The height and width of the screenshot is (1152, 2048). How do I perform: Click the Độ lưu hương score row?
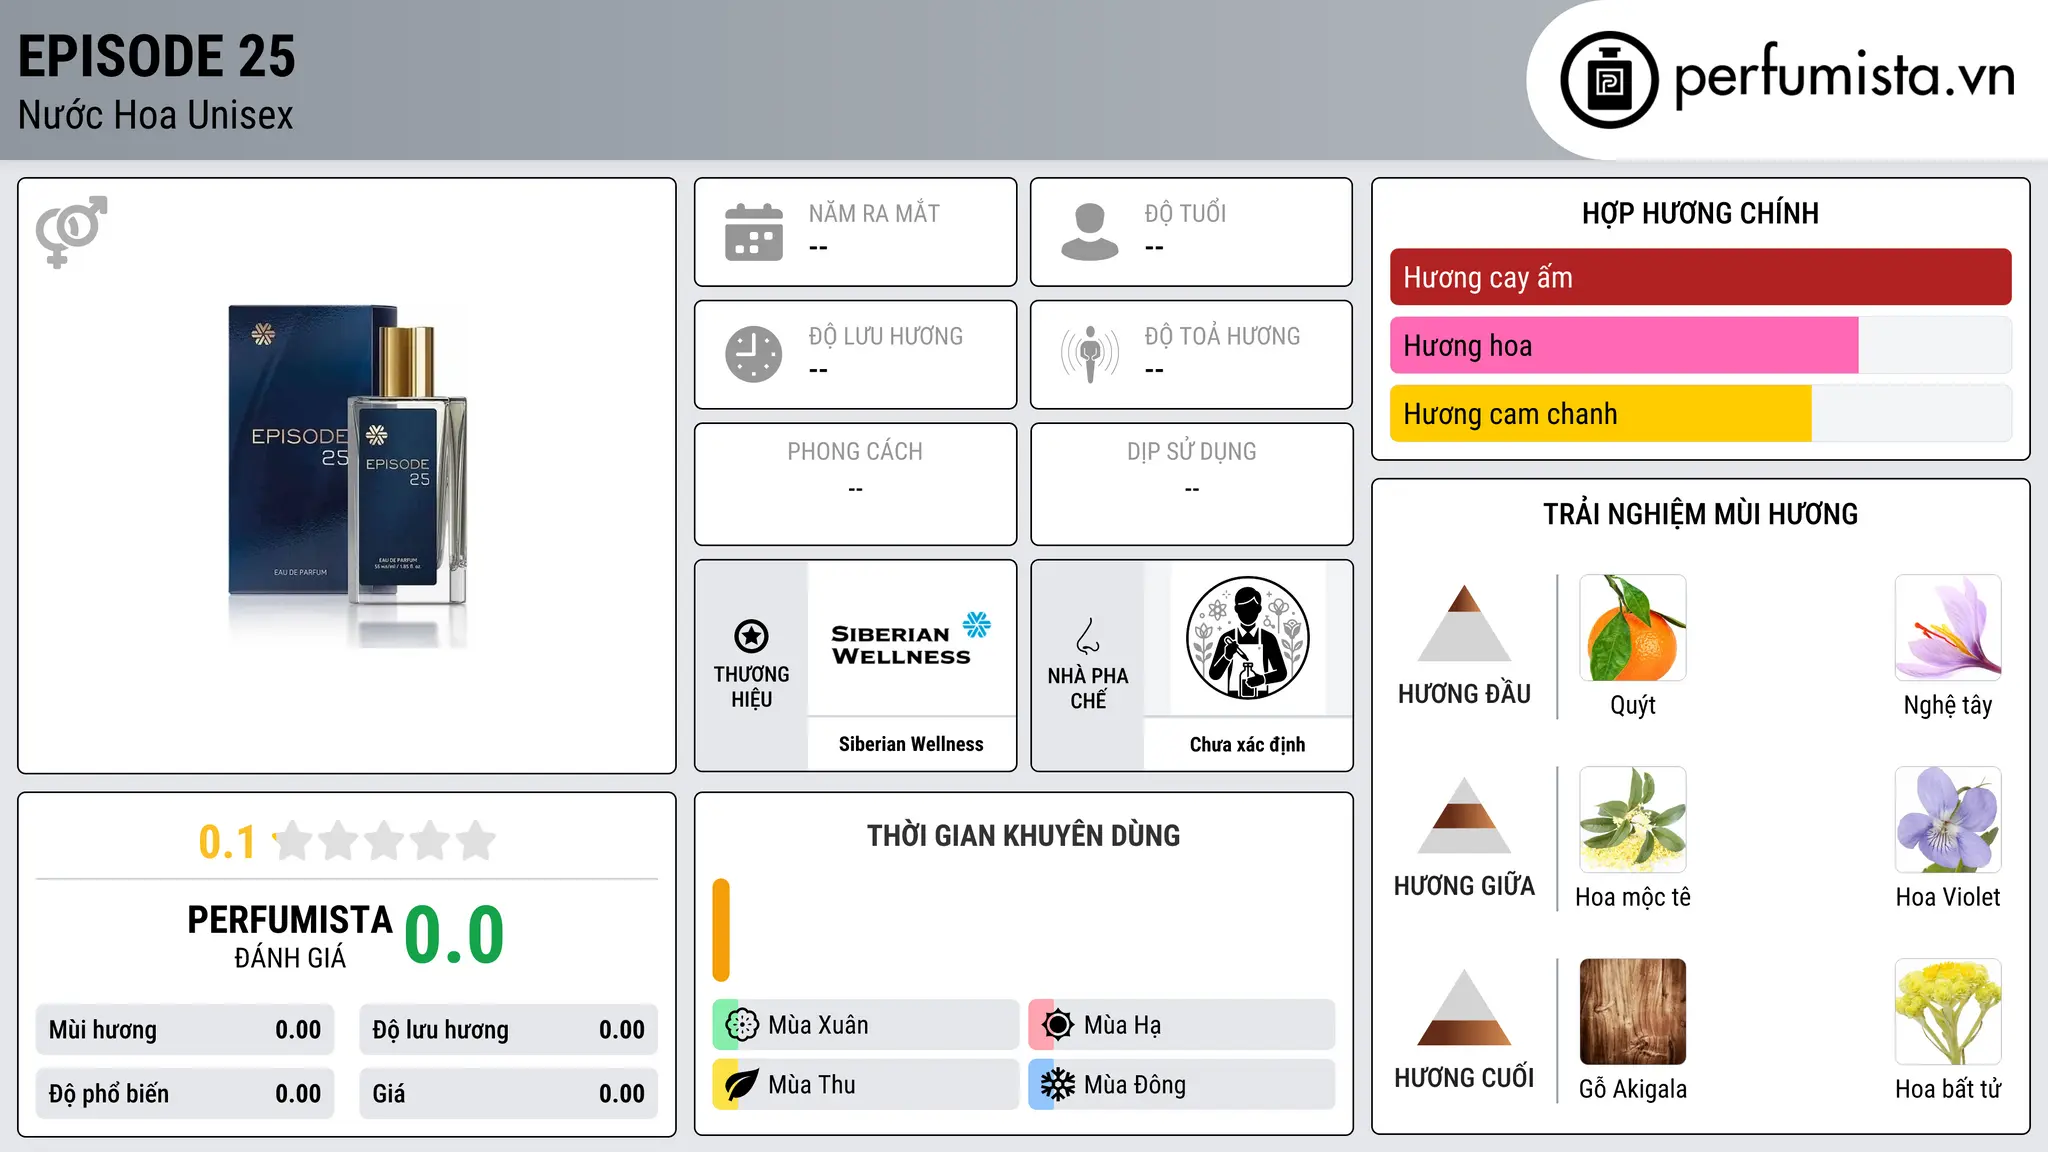point(508,1030)
